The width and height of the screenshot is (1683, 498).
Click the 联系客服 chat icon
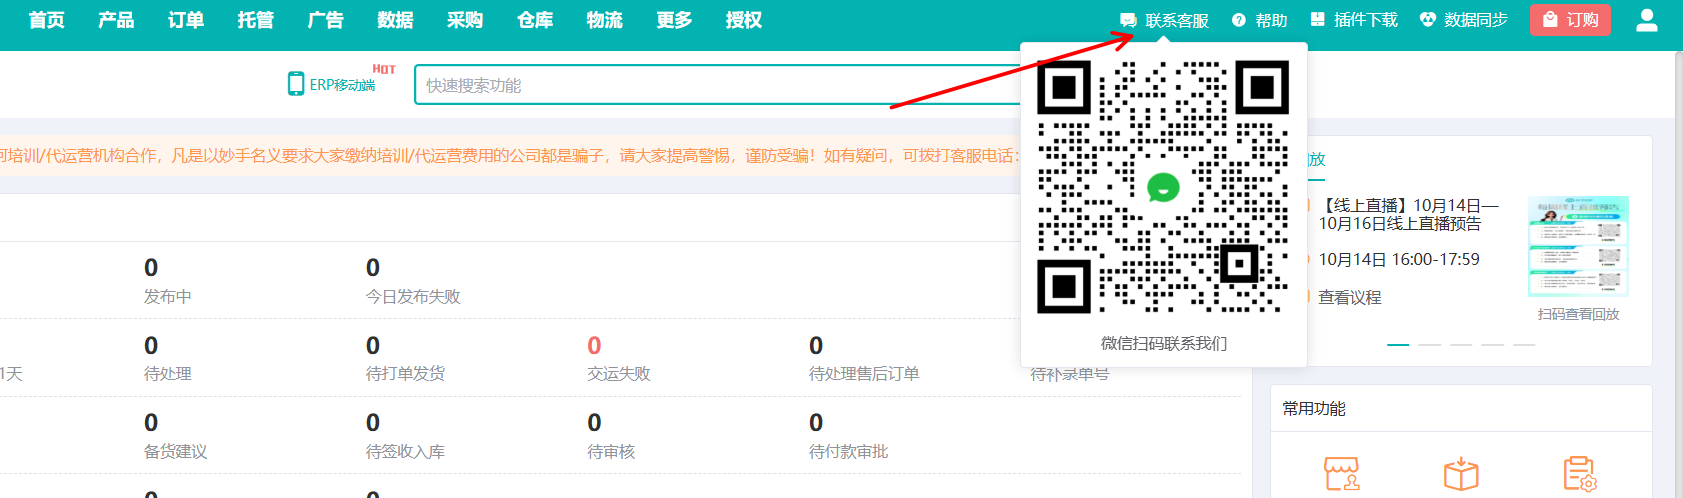(x=1128, y=20)
